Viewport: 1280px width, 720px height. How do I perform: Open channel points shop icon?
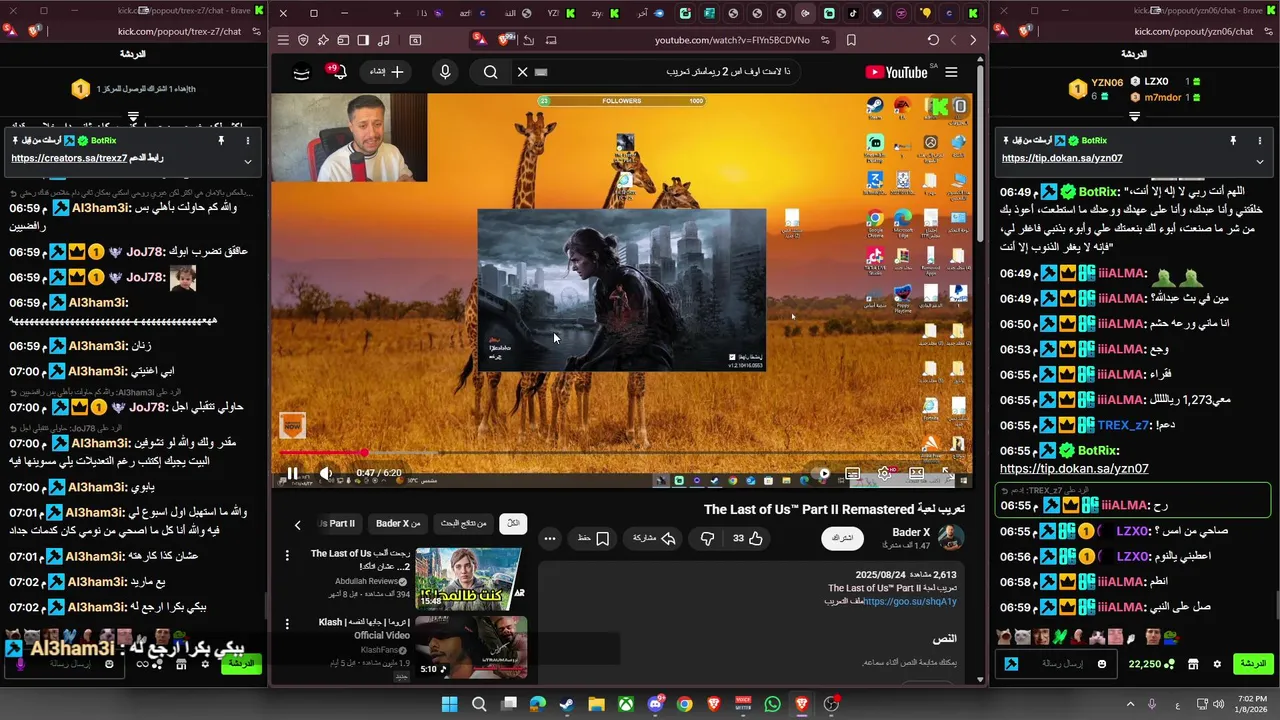(x=1192, y=664)
